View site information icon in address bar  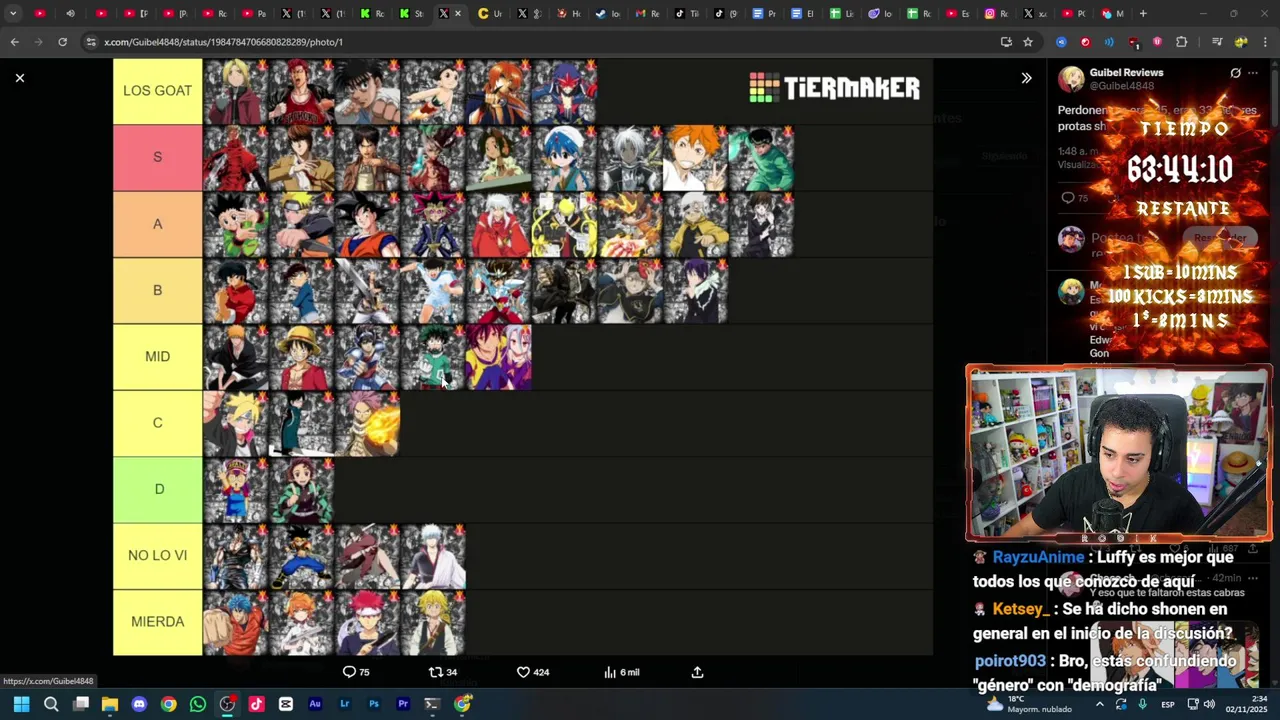point(91,42)
